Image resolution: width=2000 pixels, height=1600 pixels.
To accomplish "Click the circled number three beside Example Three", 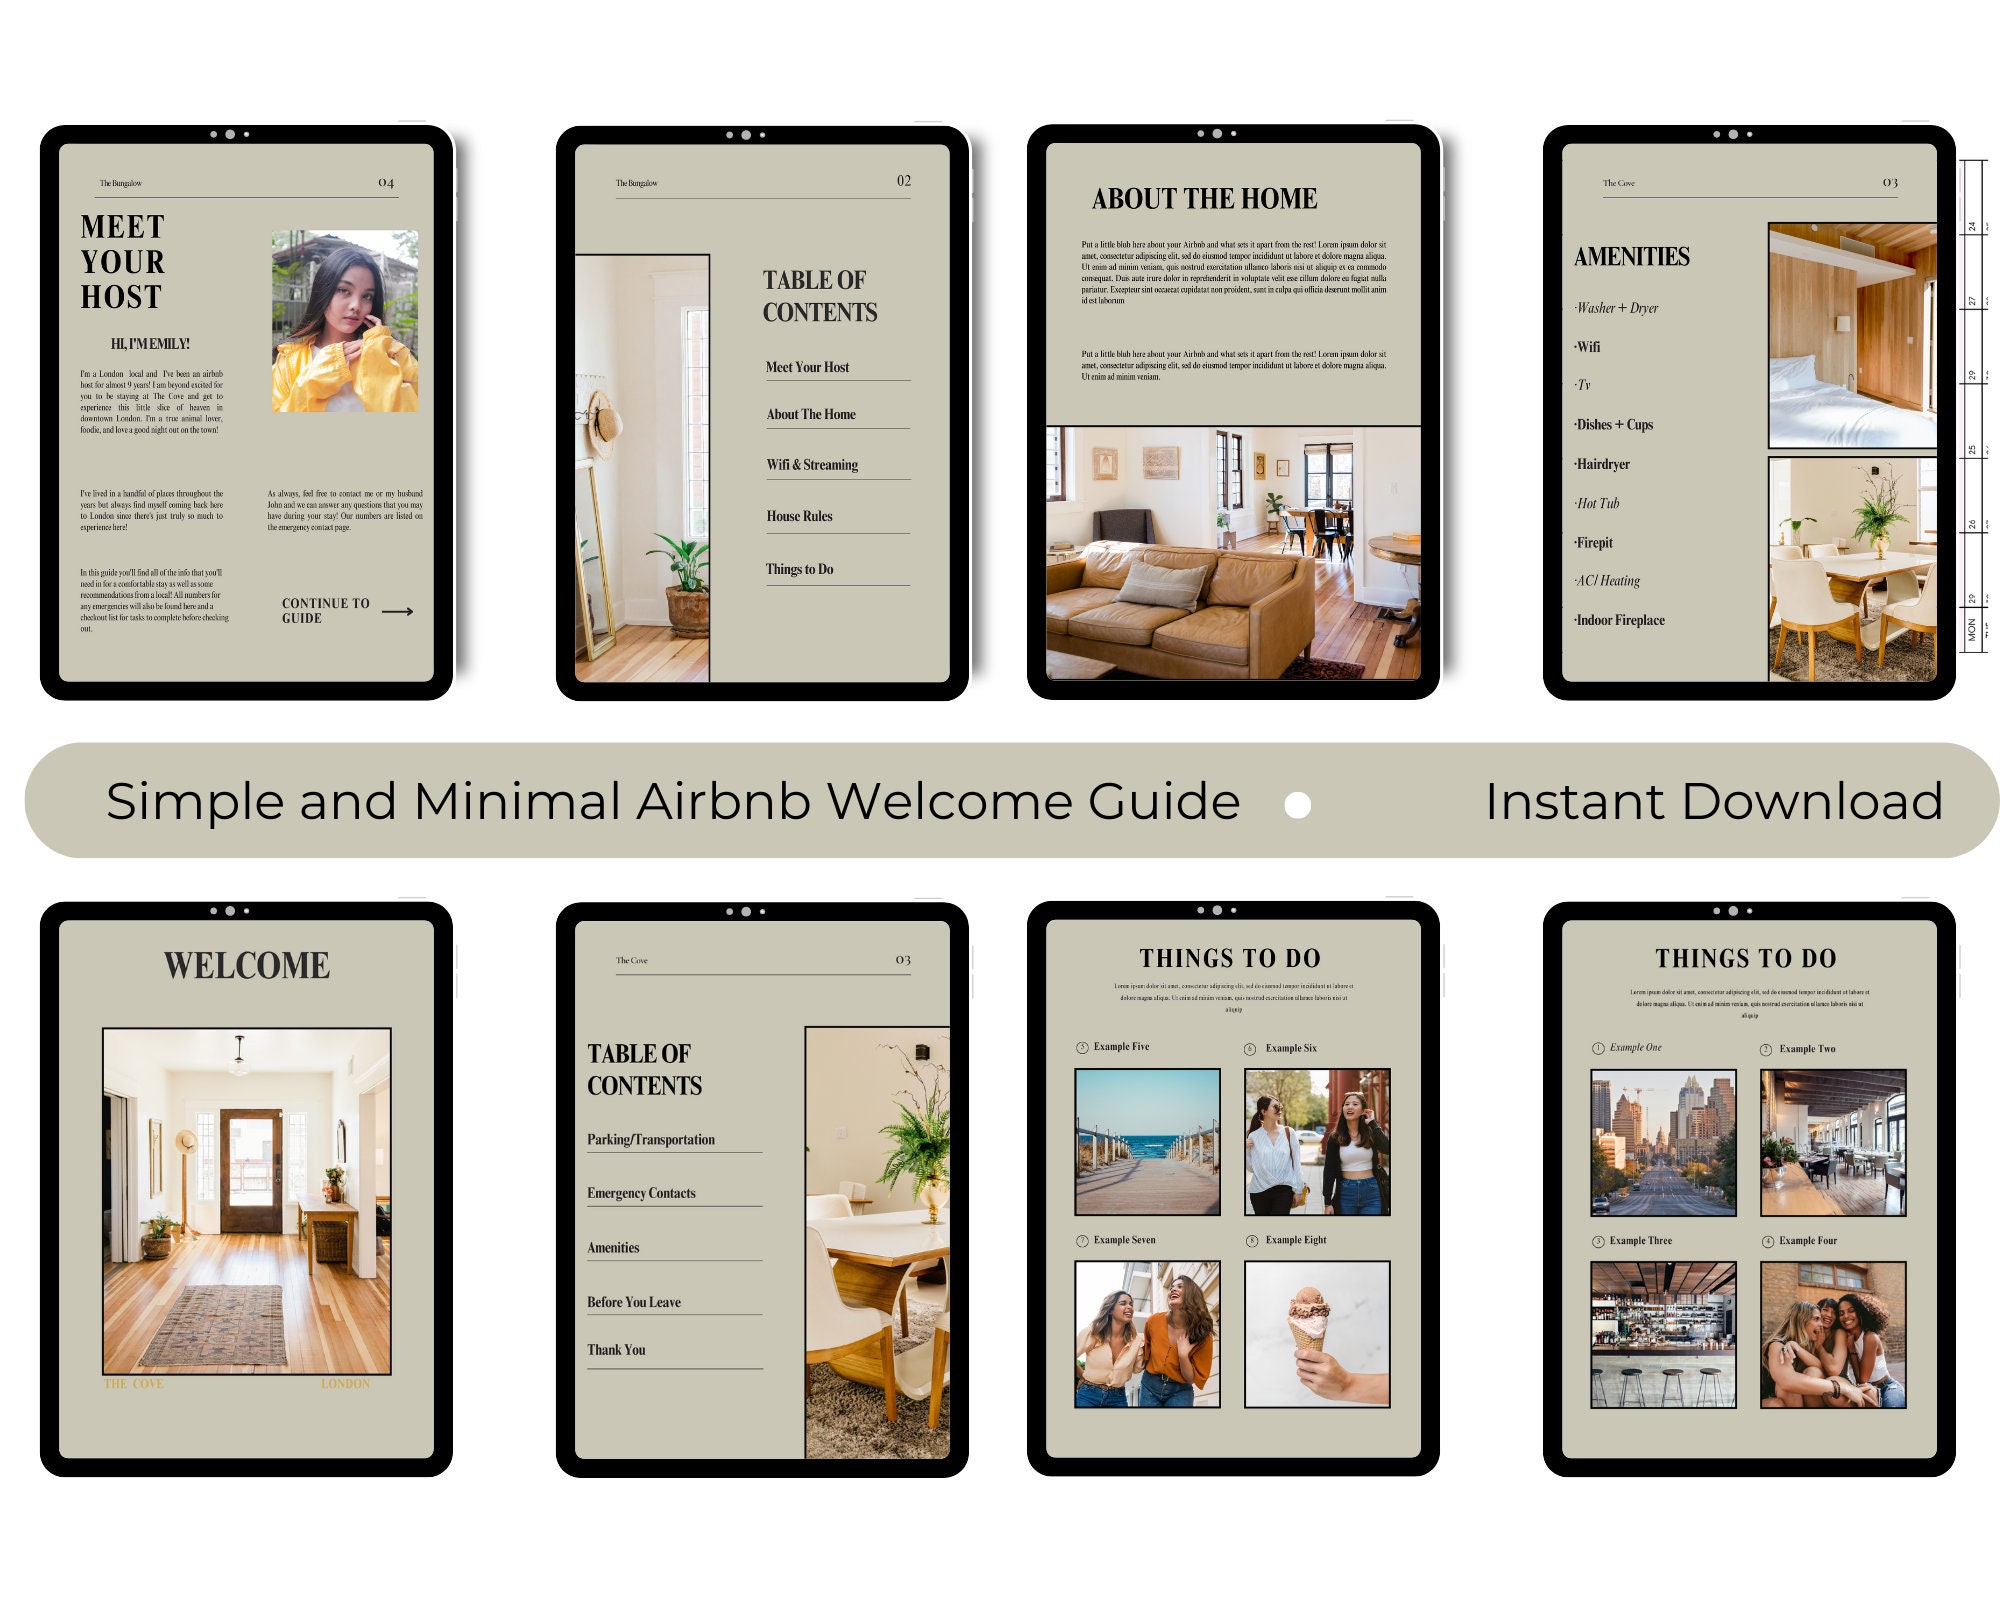I will tap(1599, 1241).
